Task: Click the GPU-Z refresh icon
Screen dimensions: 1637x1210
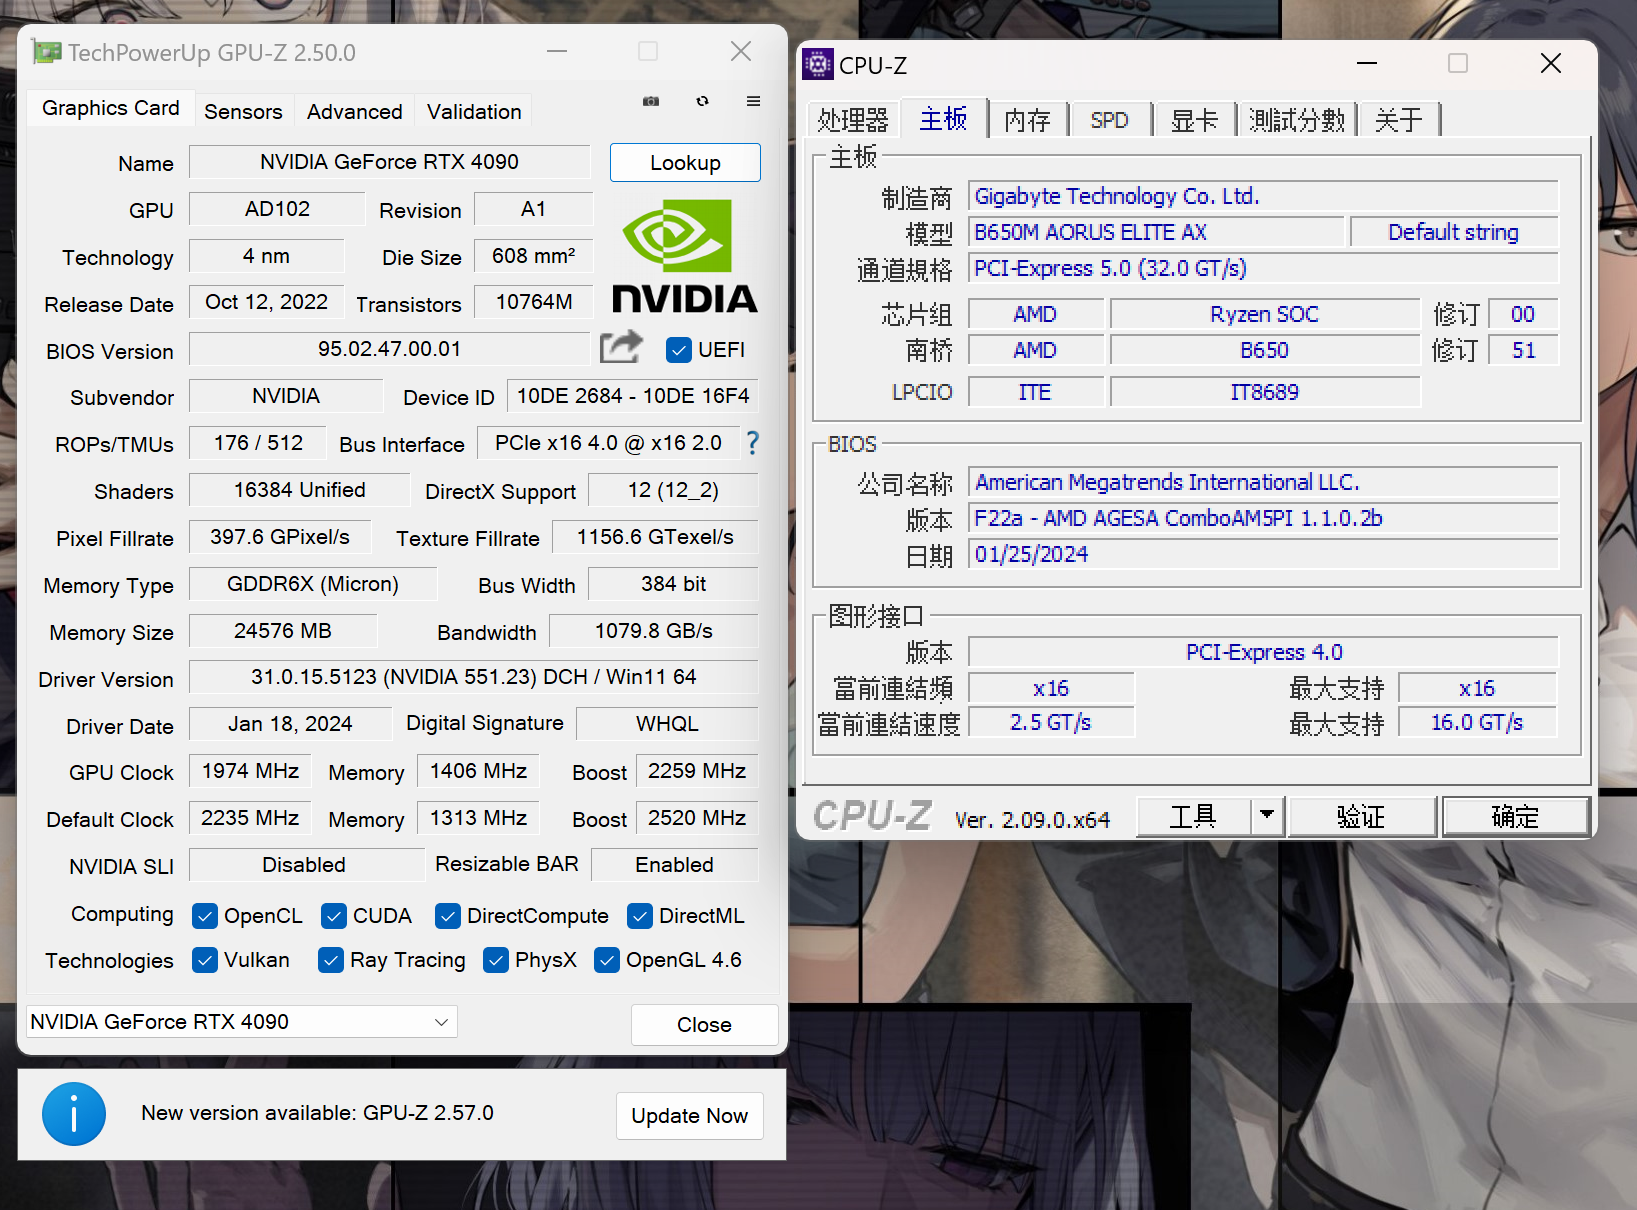Action: [x=703, y=101]
